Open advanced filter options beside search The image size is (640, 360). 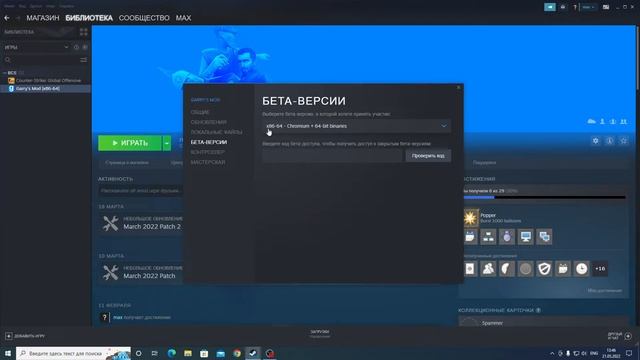[x=84, y=60]
